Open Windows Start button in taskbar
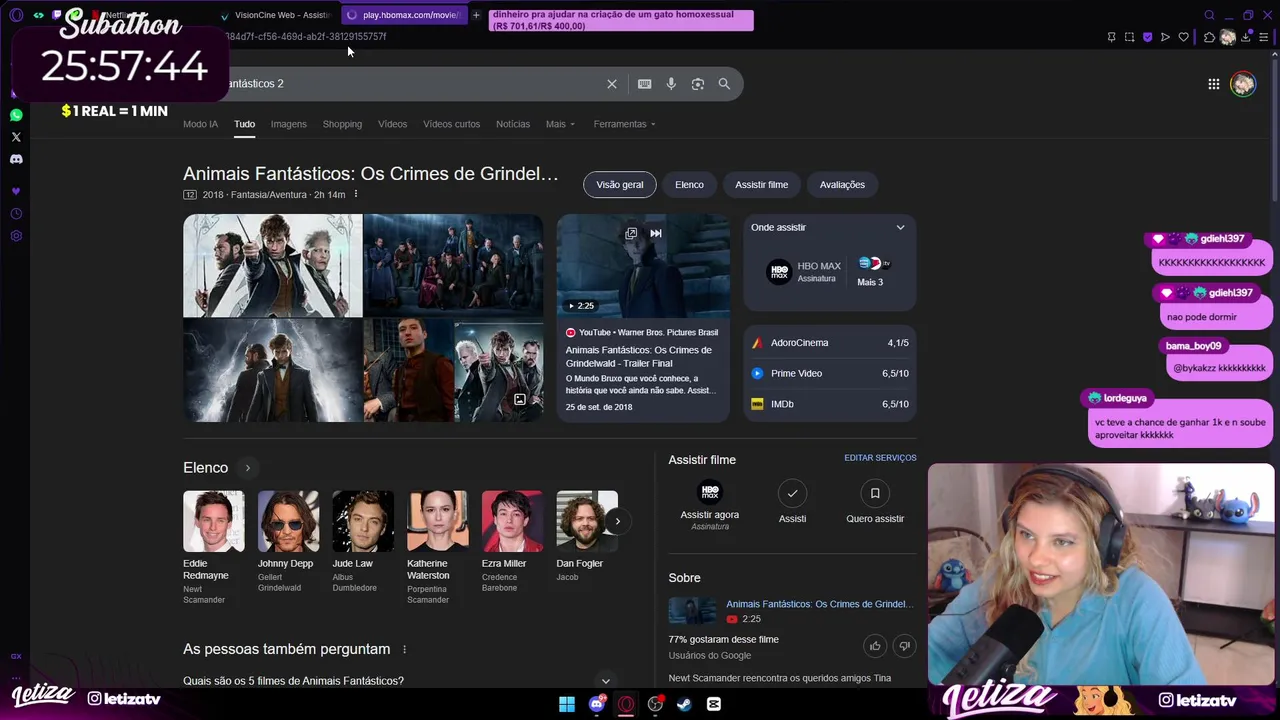 click(567, 704)
